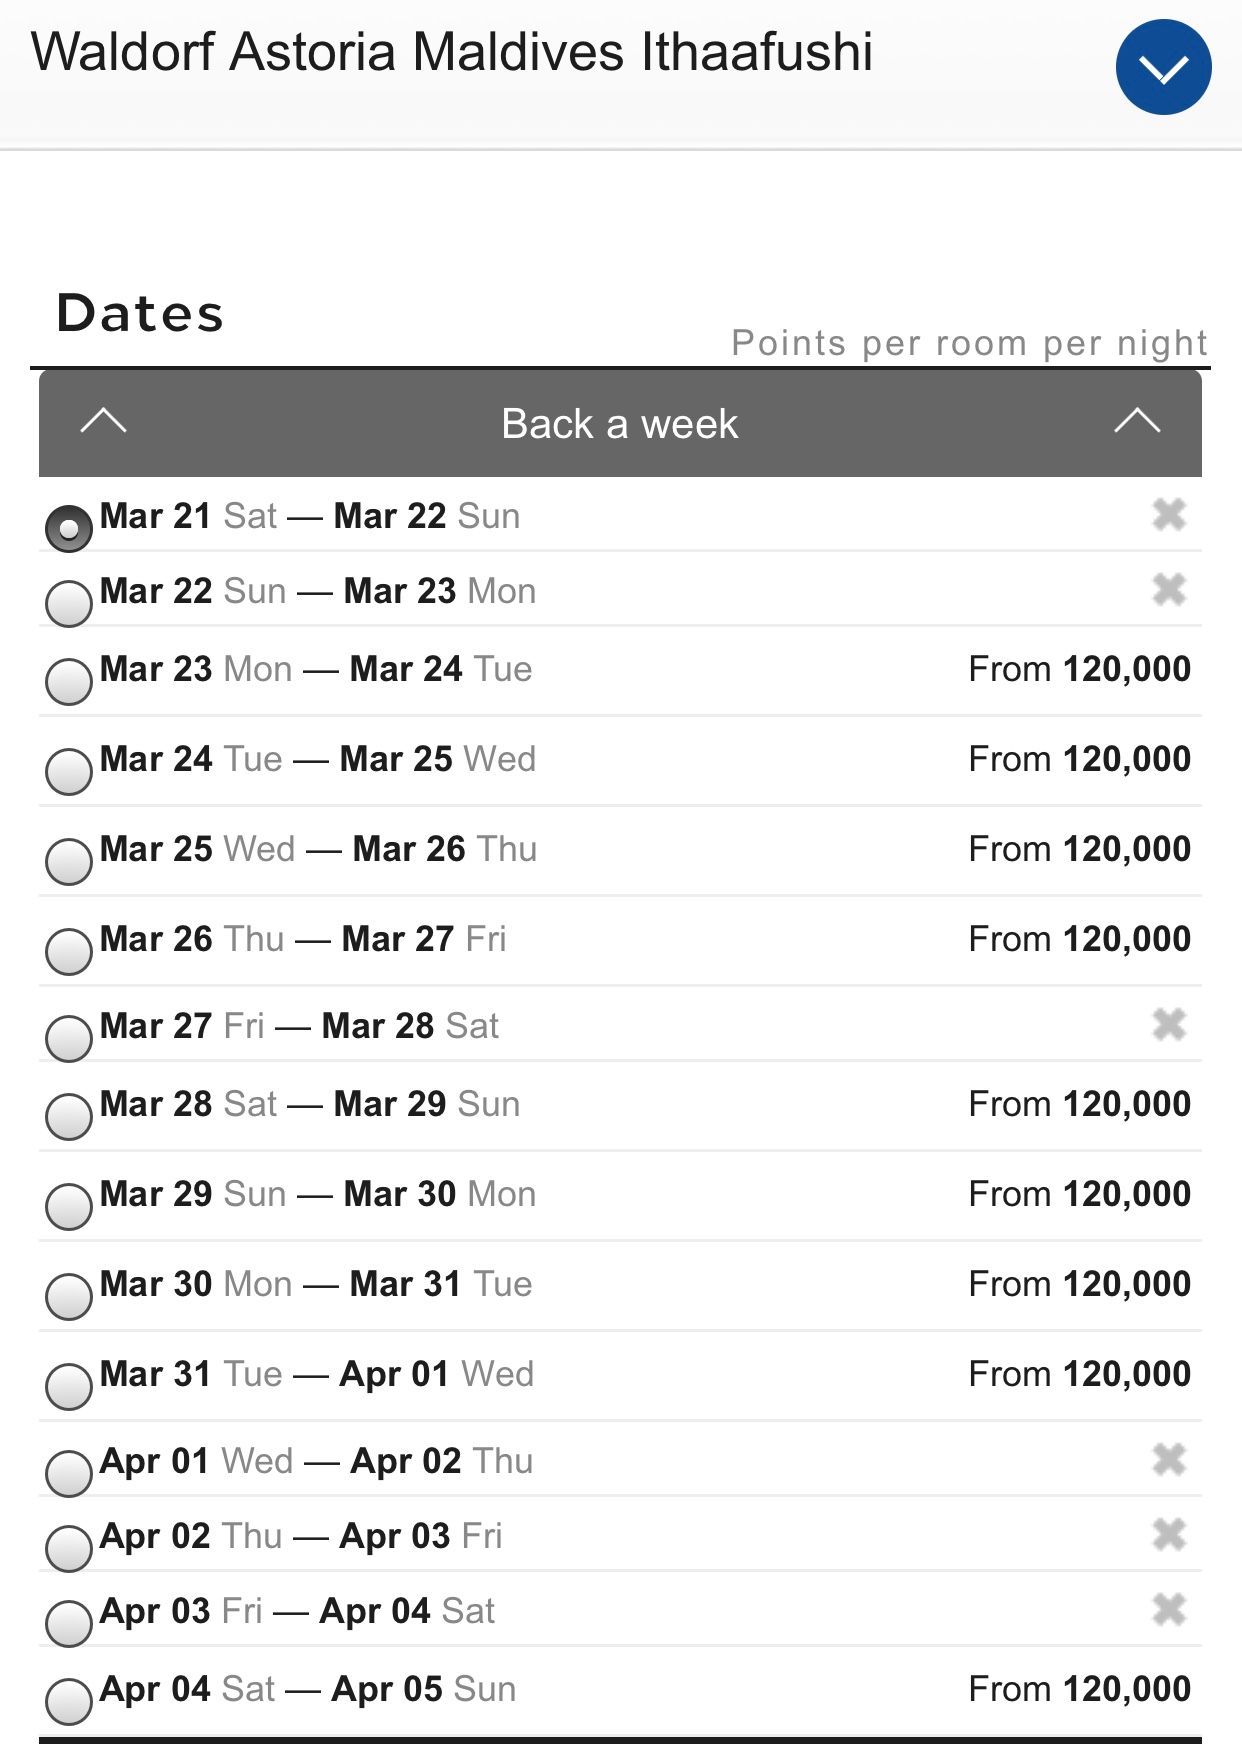This screenshot has width=1242, height=1744.
Task: Click From 120,000 price for Mar 24–25
Action: click(x=1079, y=759)
